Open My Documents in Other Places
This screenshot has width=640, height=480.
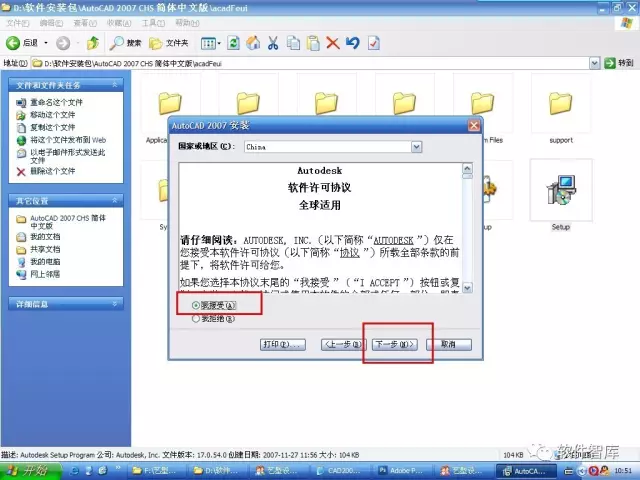pyautogui.click(x=45, y=237)
